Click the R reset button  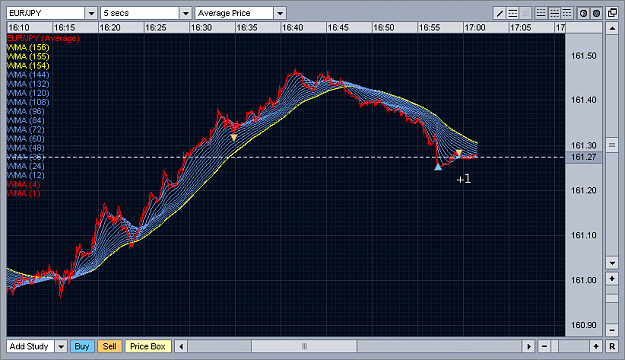point(612,346)
